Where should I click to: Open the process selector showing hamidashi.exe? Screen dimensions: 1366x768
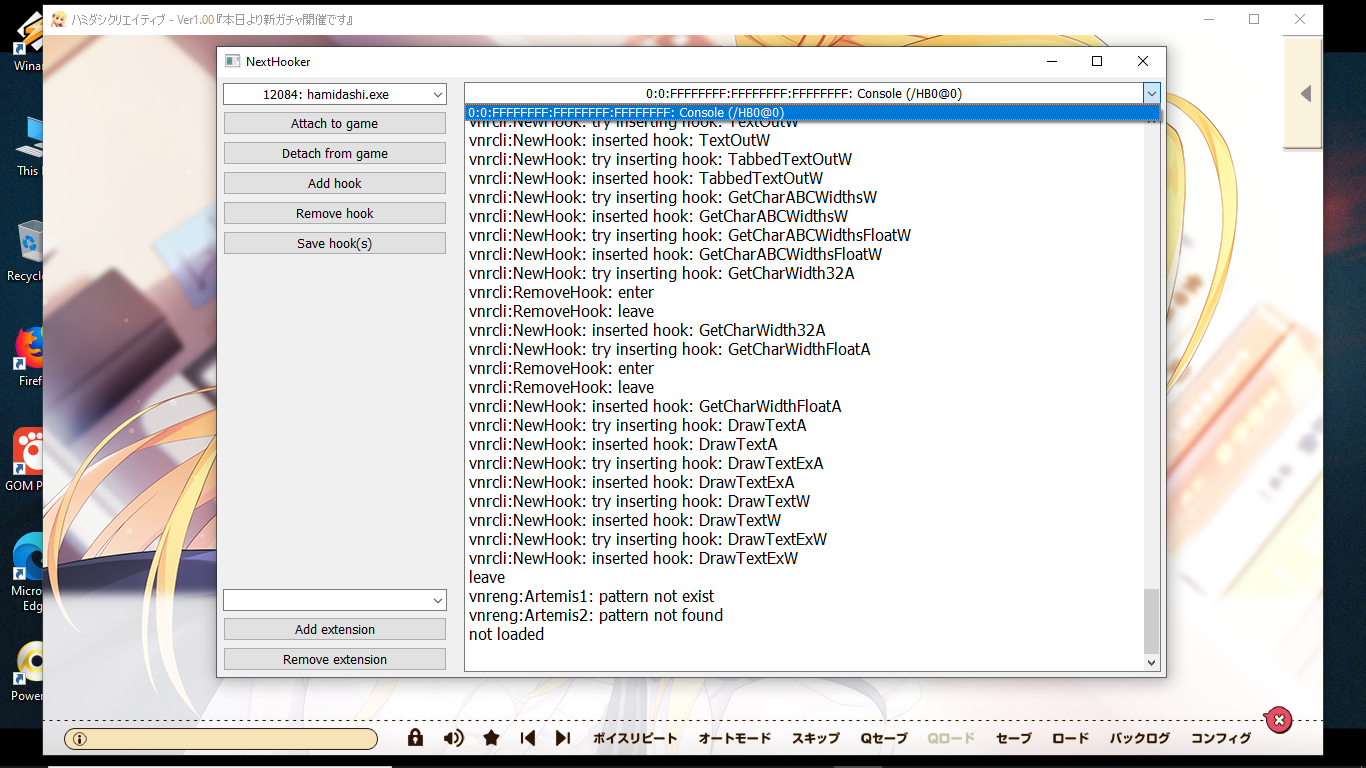[335, 94]
